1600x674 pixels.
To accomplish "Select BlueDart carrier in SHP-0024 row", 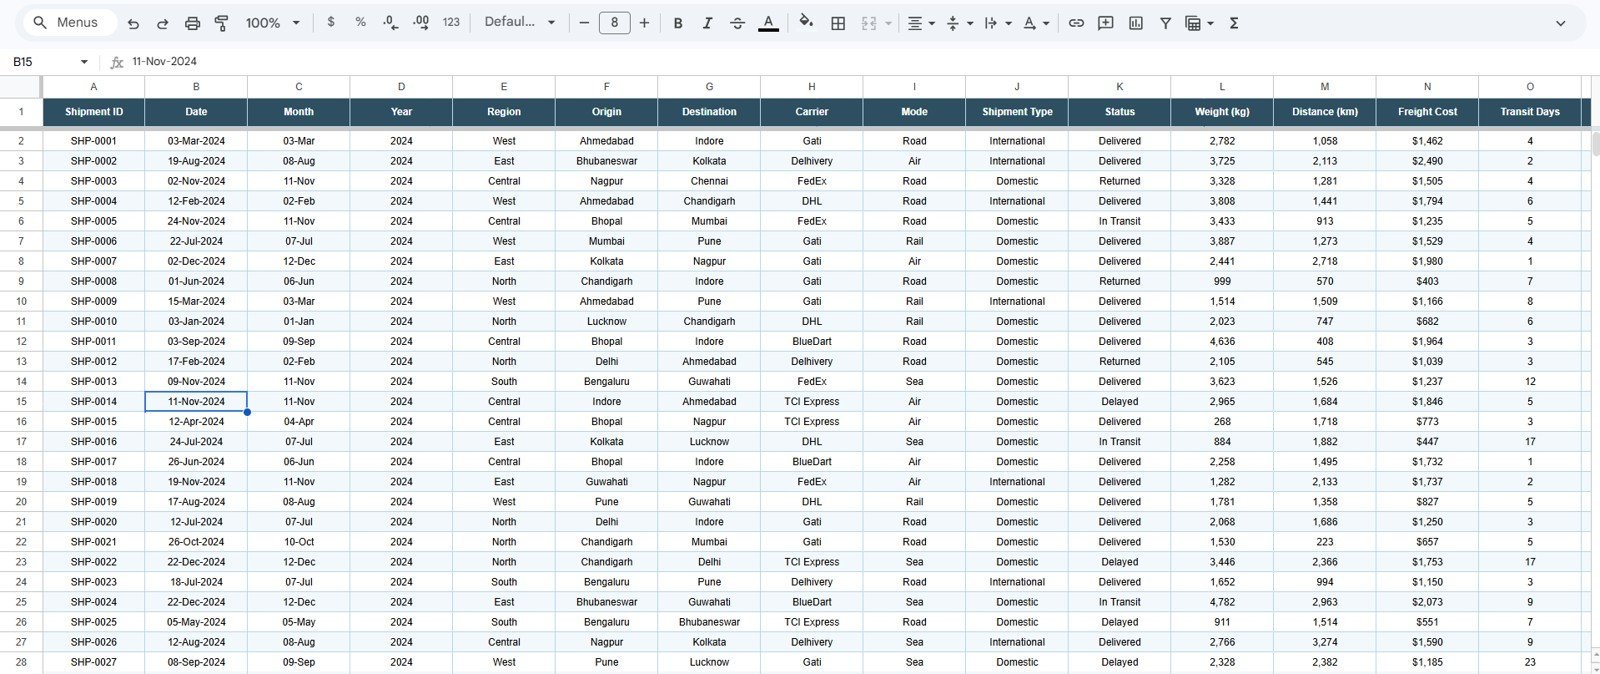I will 812,602.
